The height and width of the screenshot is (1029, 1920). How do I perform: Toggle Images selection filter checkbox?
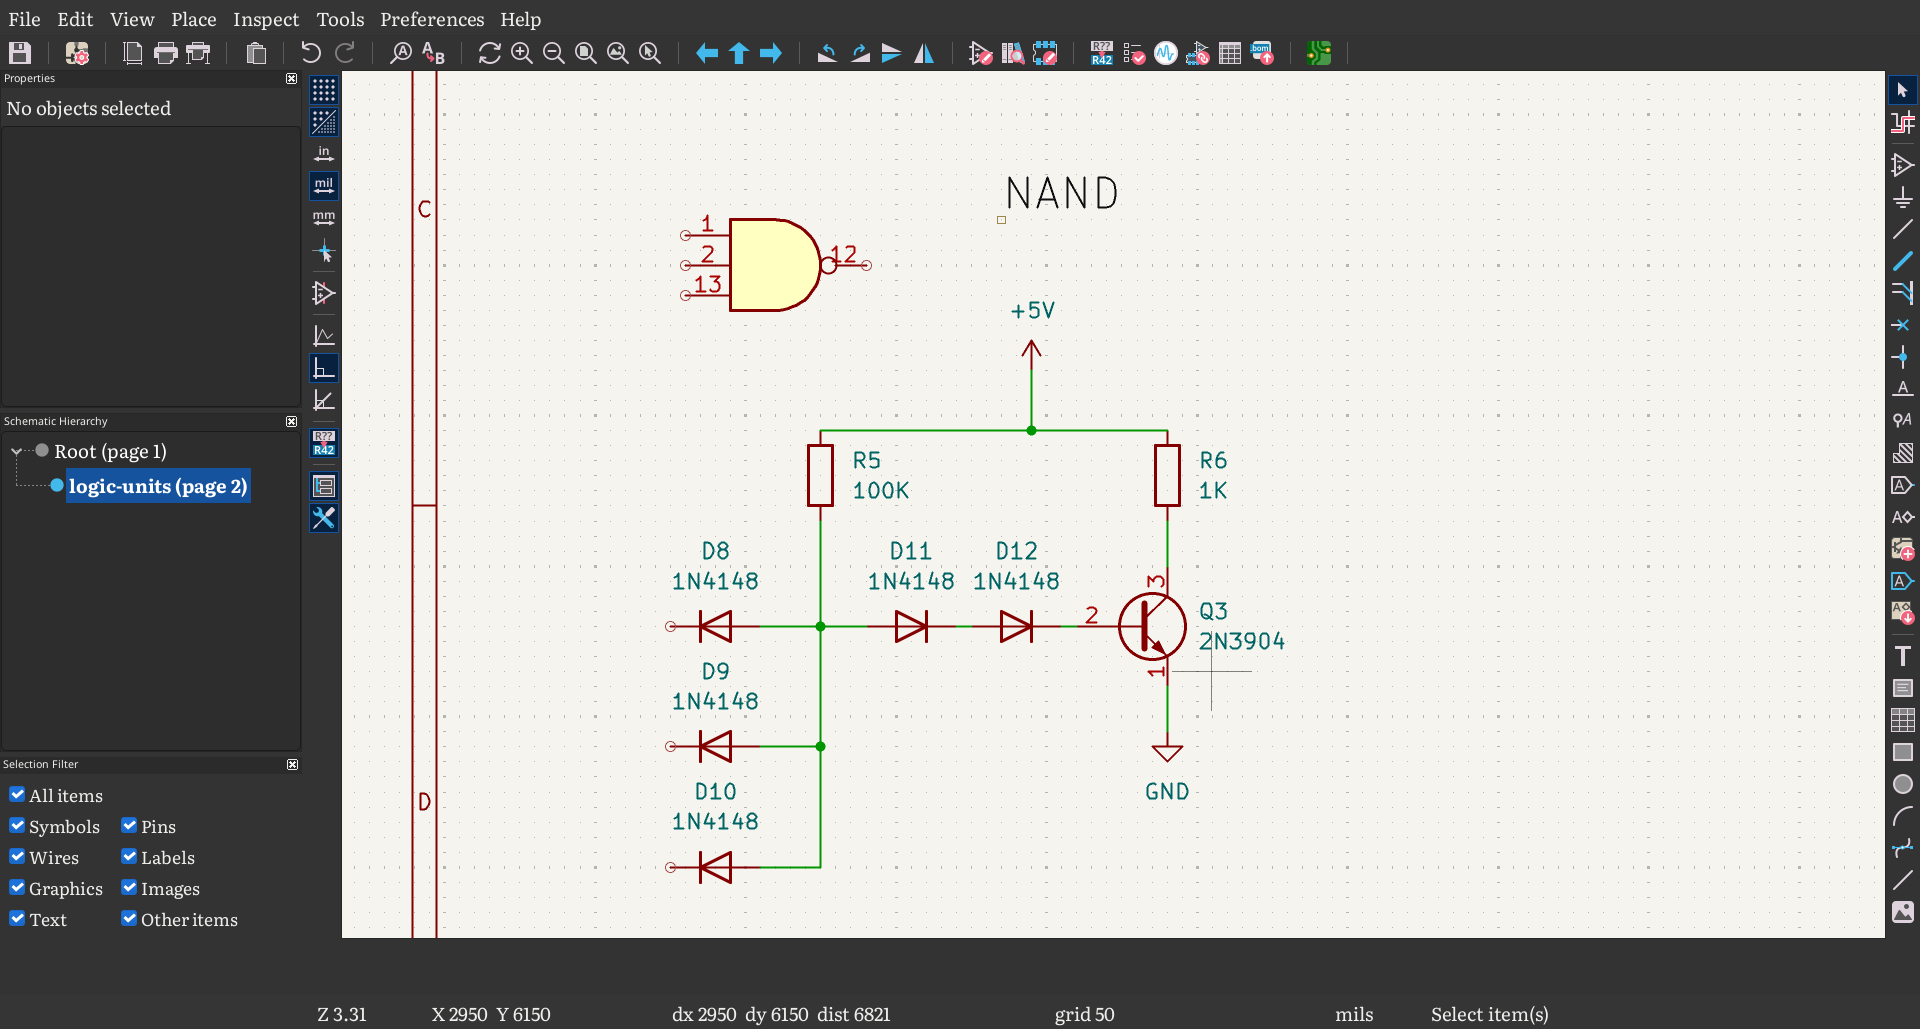[x=129, y=888]
